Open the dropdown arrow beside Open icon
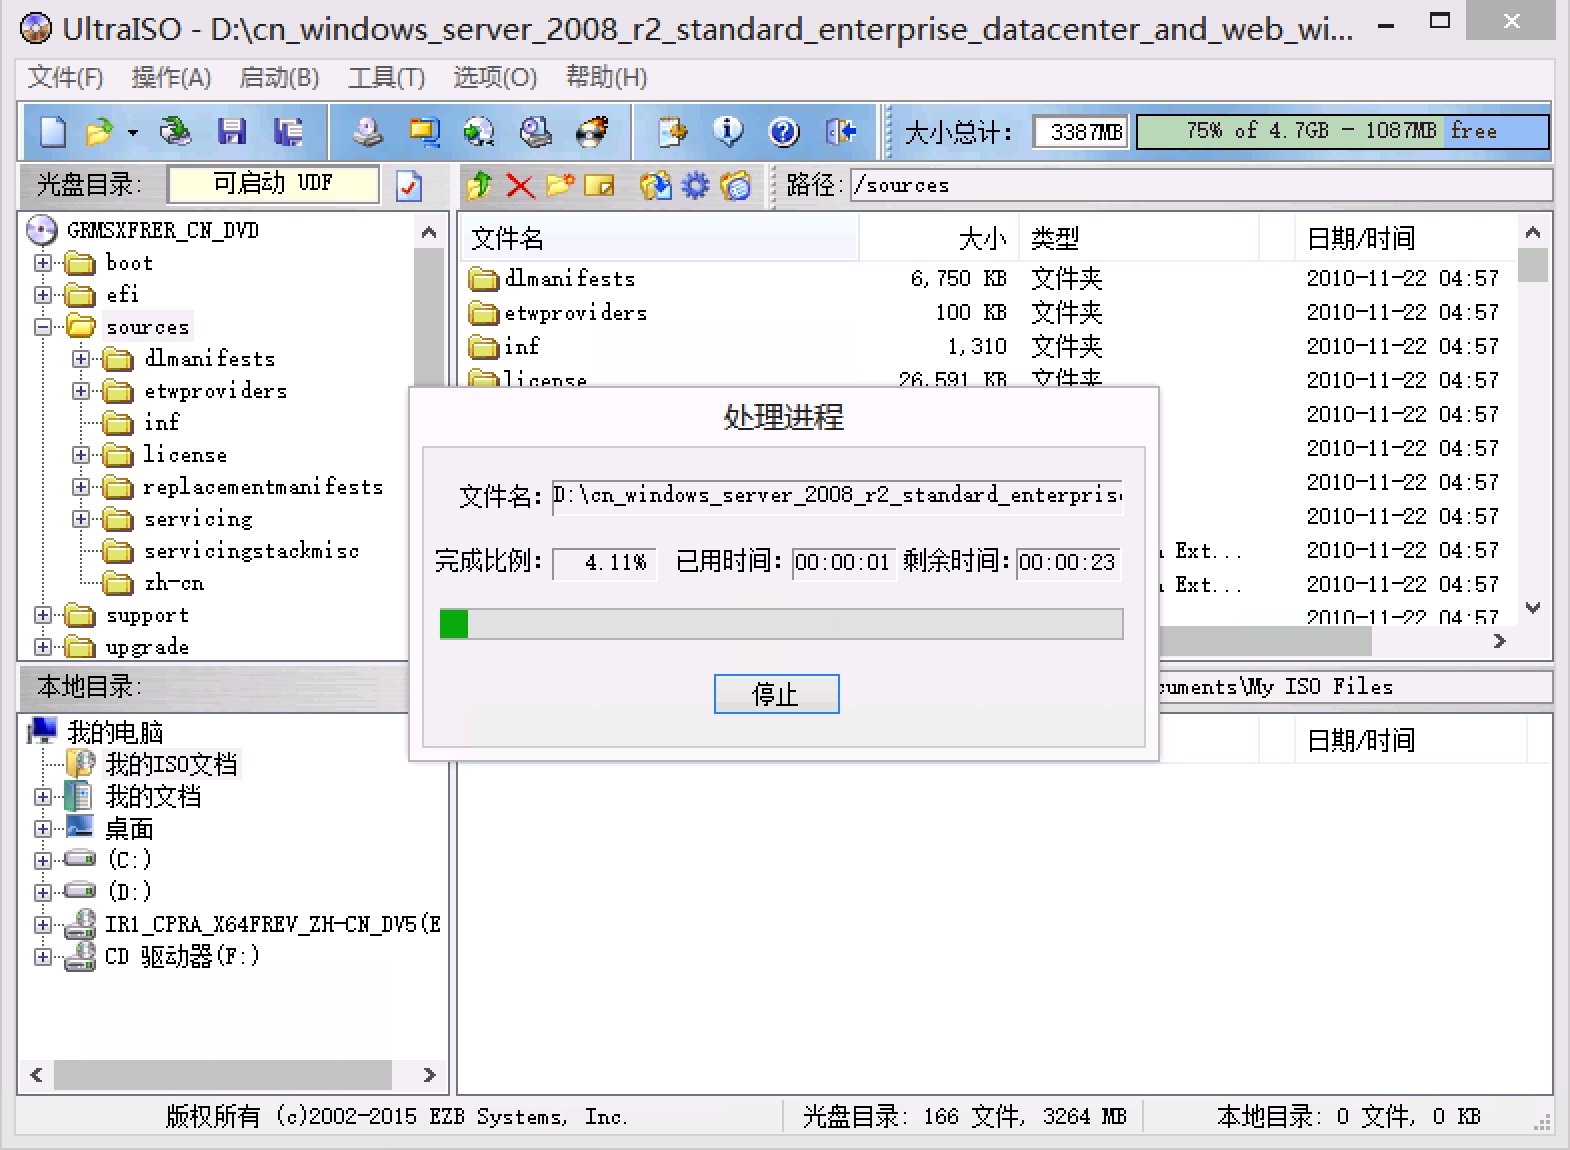 [x=132, y=132]
